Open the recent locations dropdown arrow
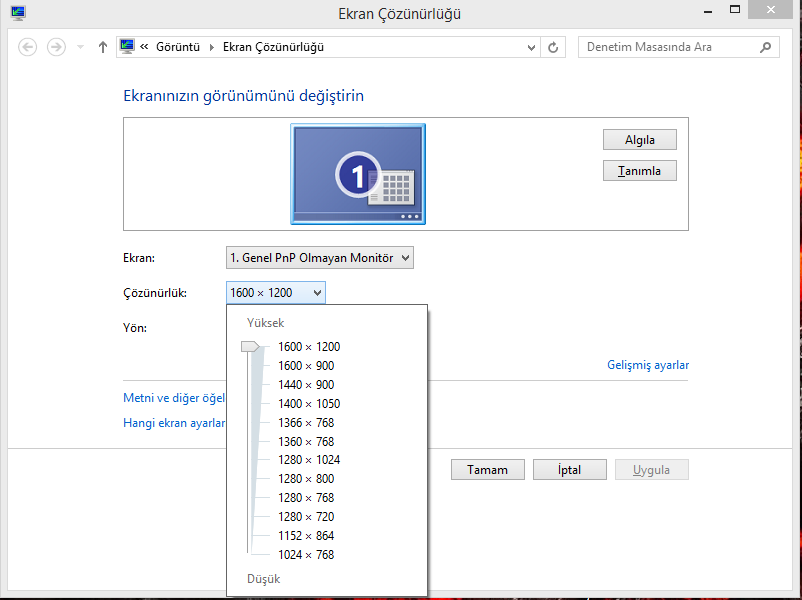Viewport: 802px width, 600px height. (x=80, y=47)
